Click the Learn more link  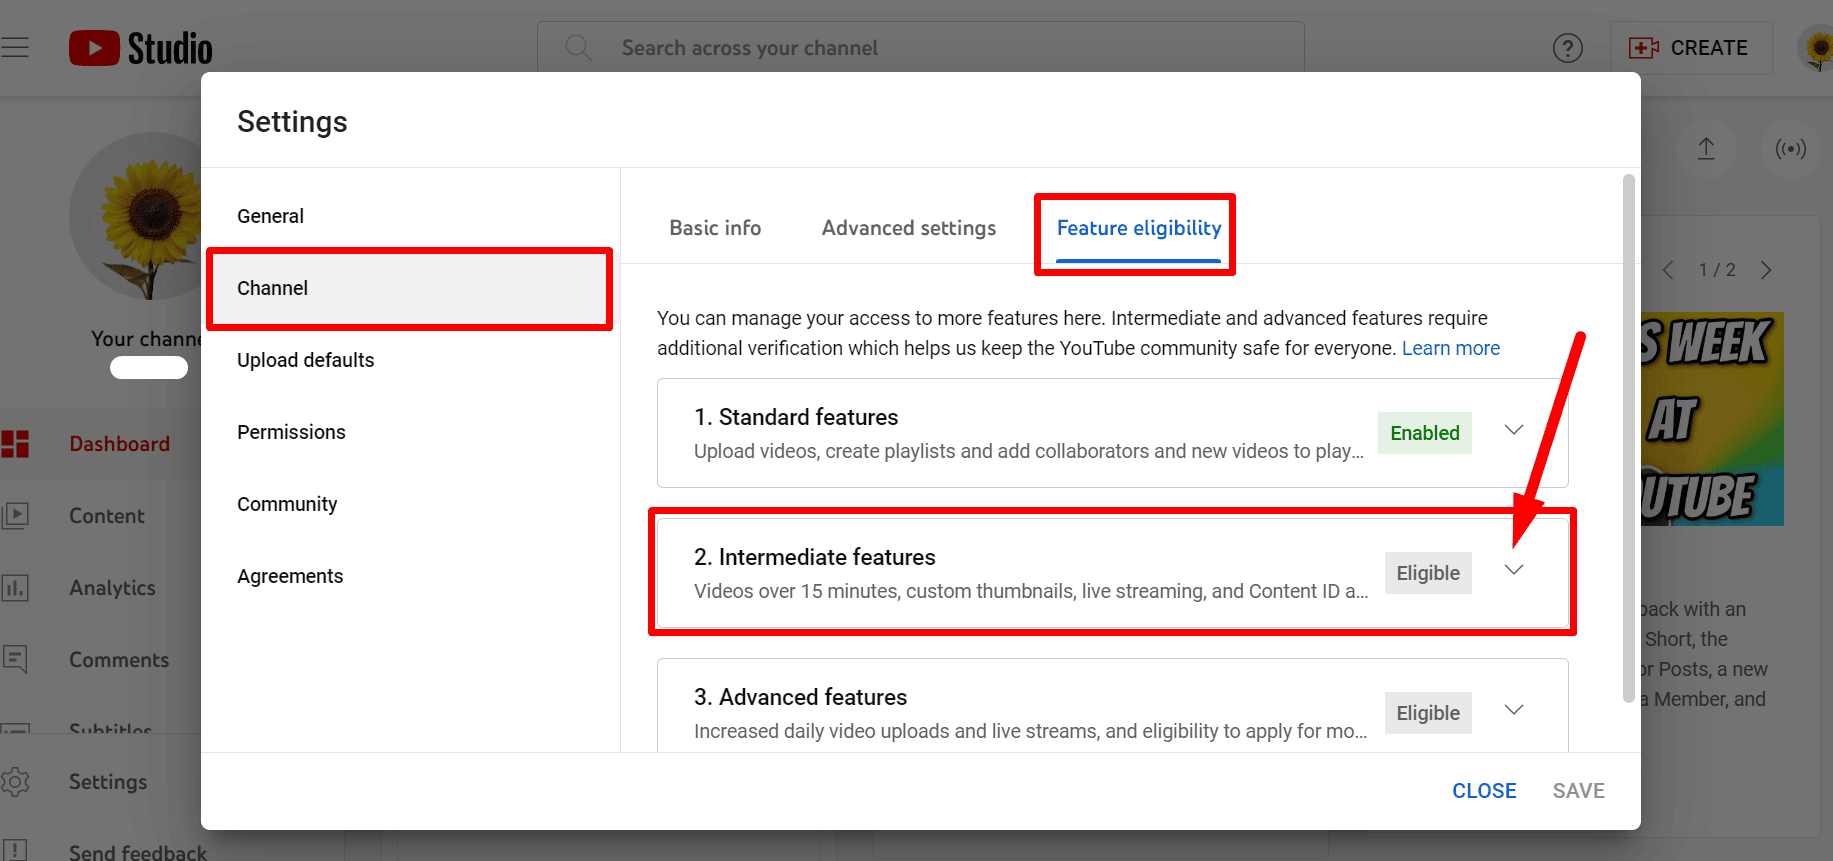pyautogui.click(x=1450, y=348)
